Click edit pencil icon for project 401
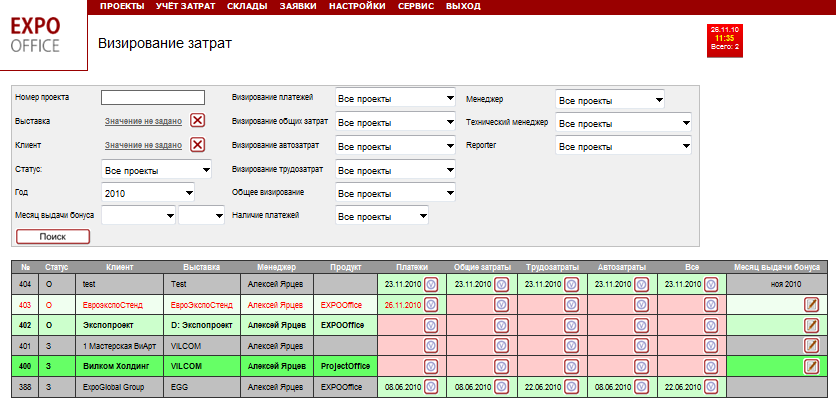 pyautogui.click(x=812, y=346)
